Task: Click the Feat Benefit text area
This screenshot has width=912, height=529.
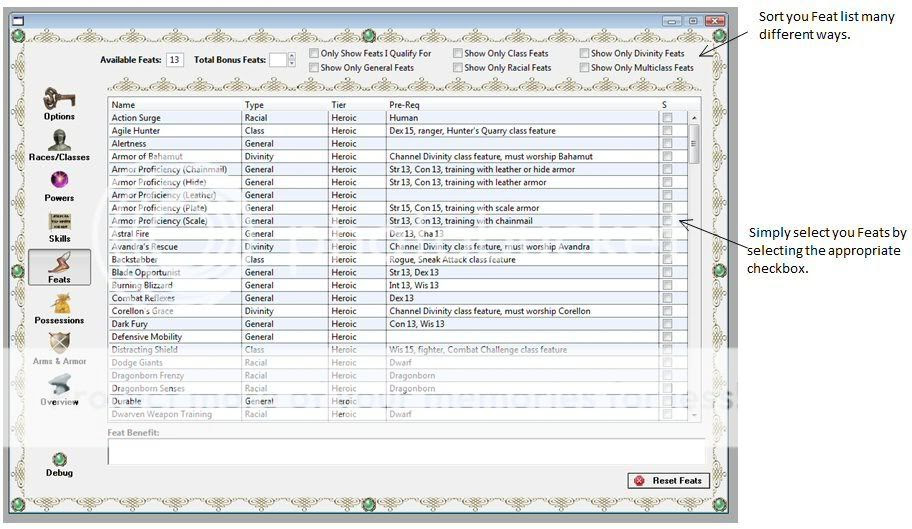Action: click(x=406, y=451)
